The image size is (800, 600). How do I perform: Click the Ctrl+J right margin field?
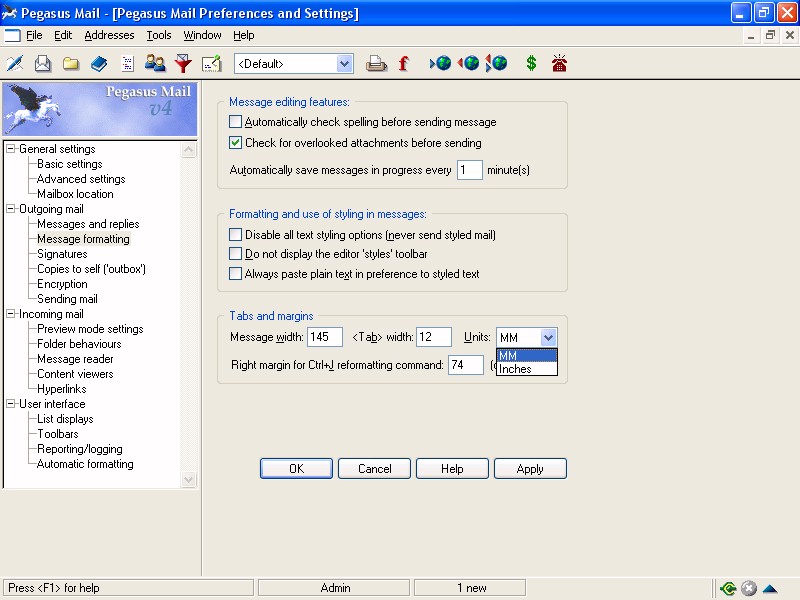466,365
